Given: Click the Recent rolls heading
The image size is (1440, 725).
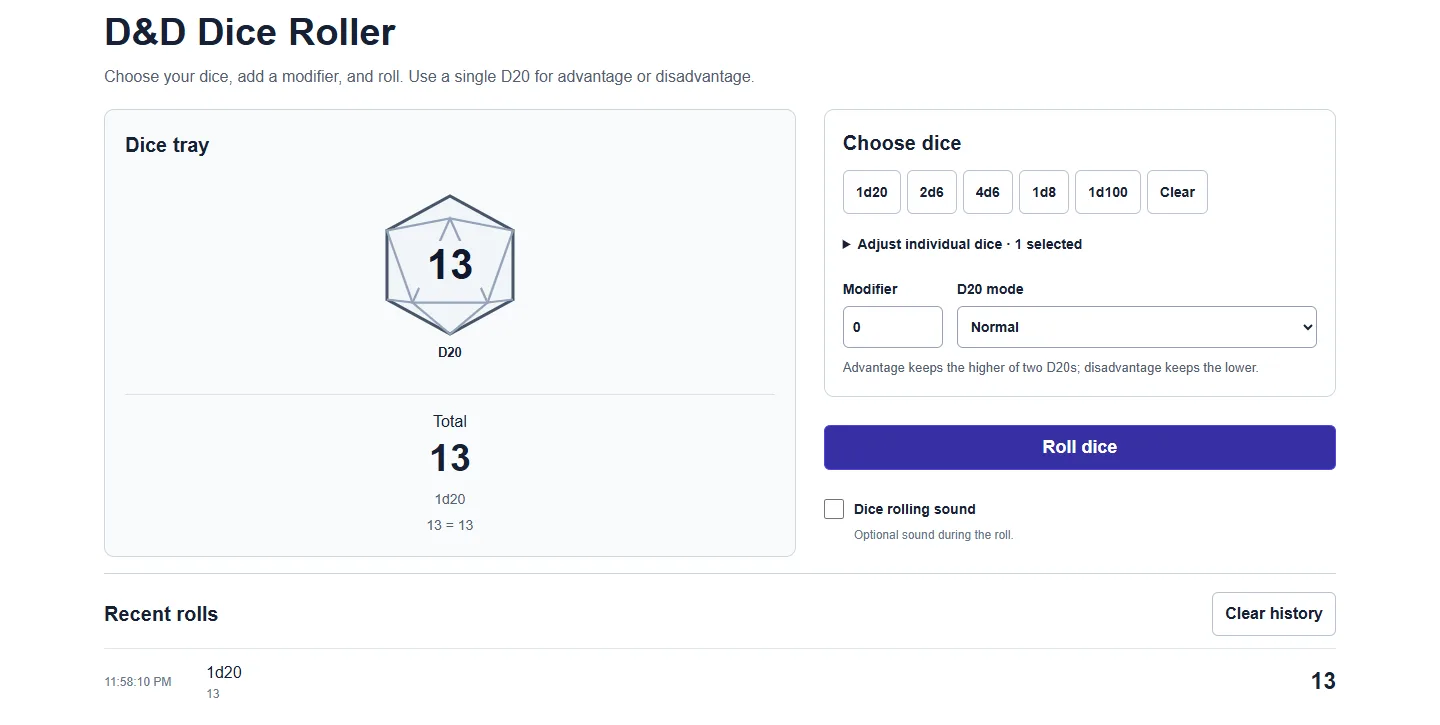Looking at the screenshot, I should coord(161,614).
